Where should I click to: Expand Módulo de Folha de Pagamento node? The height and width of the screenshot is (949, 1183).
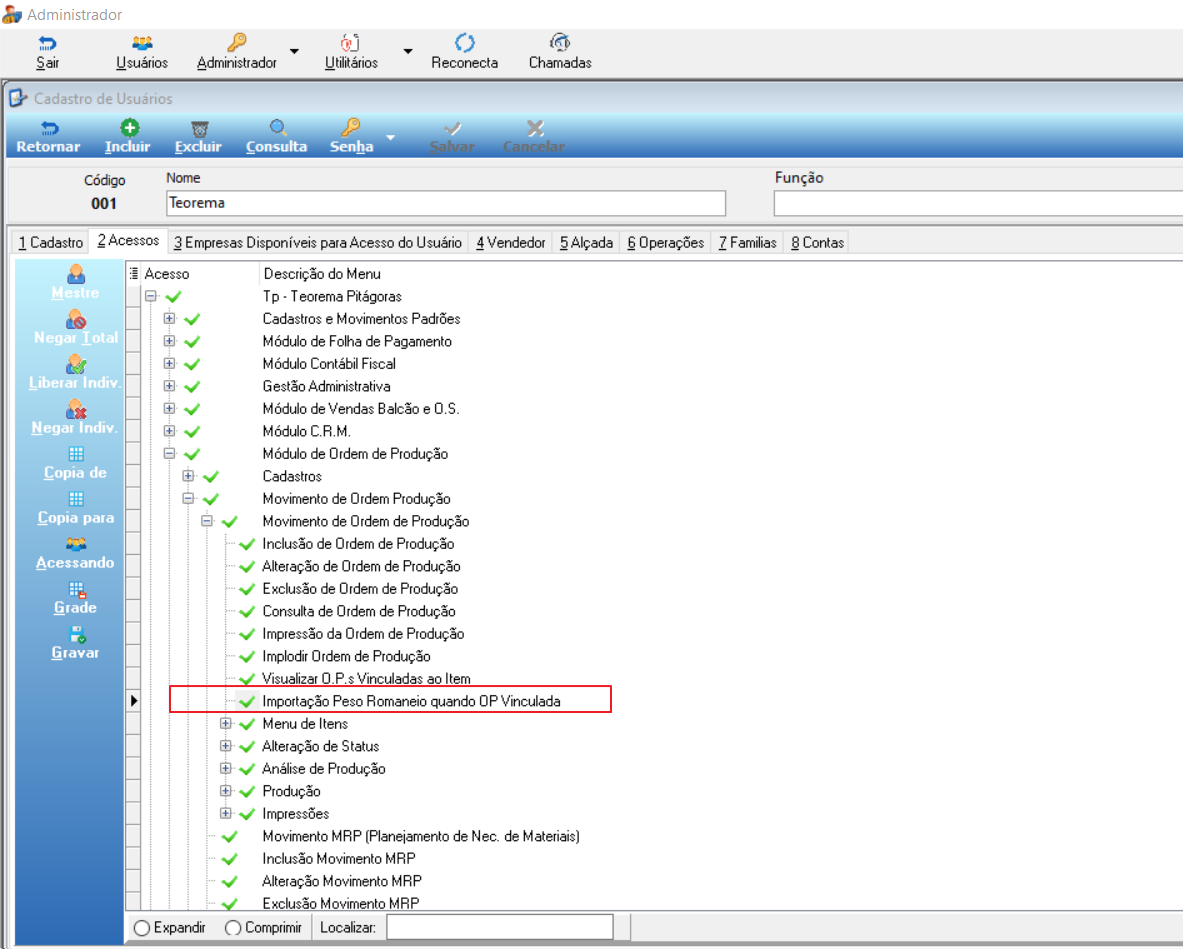169,341
